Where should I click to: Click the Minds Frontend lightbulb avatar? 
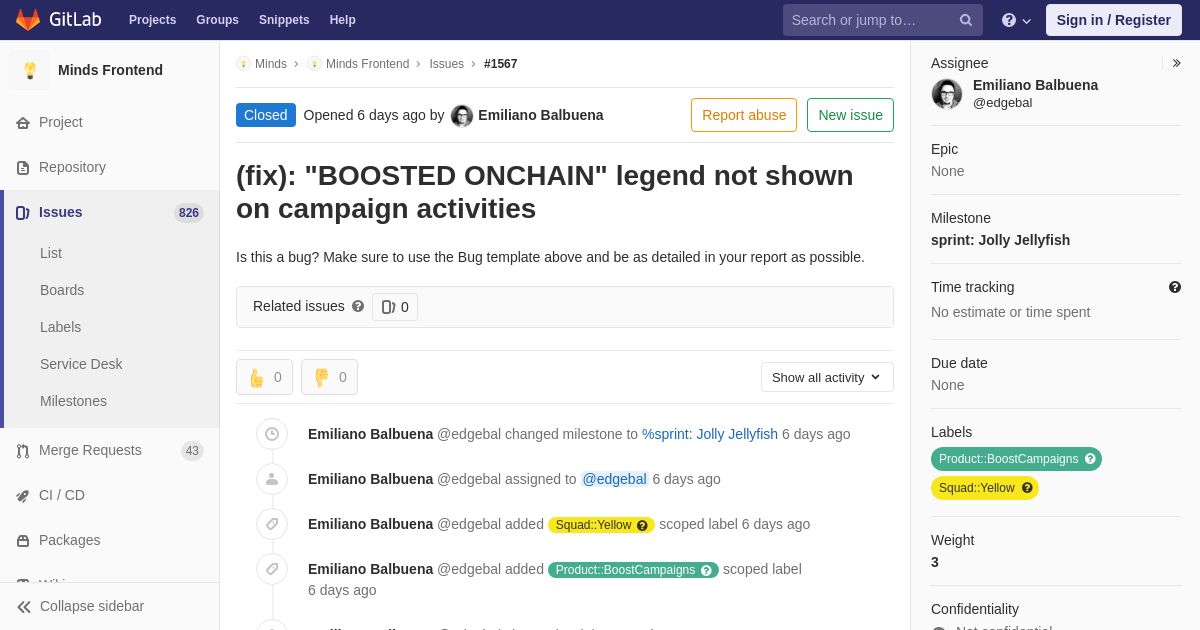pyautogui.click(x=30, y=70)
